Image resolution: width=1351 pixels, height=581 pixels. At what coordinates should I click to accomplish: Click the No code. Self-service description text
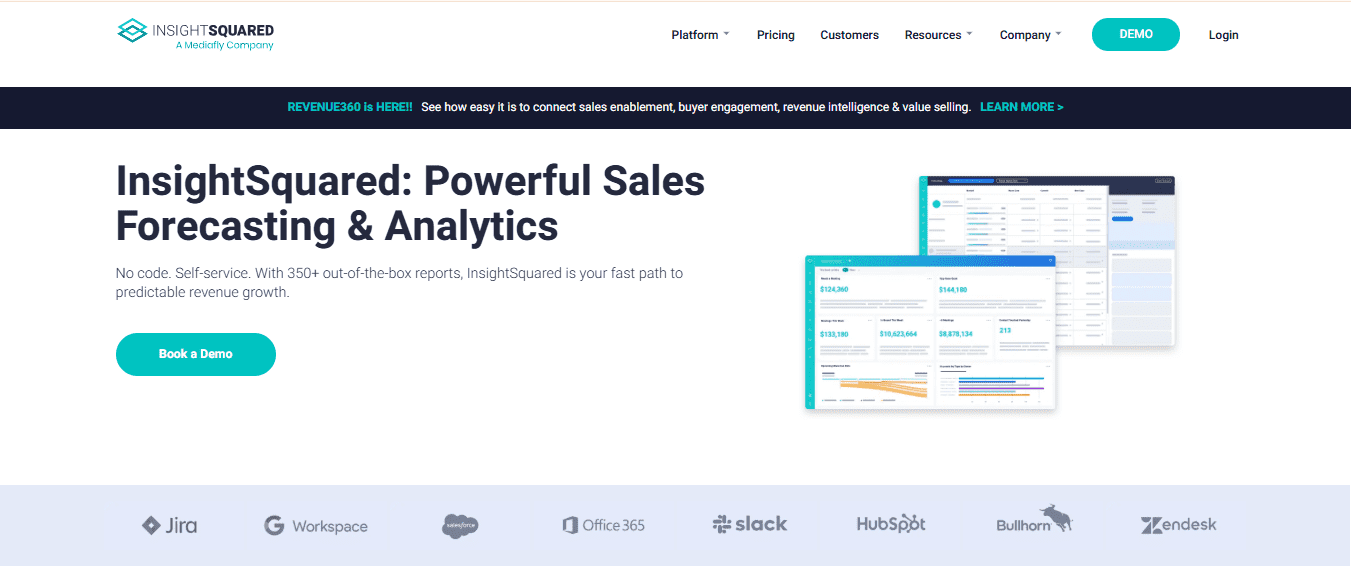point(400,283)
